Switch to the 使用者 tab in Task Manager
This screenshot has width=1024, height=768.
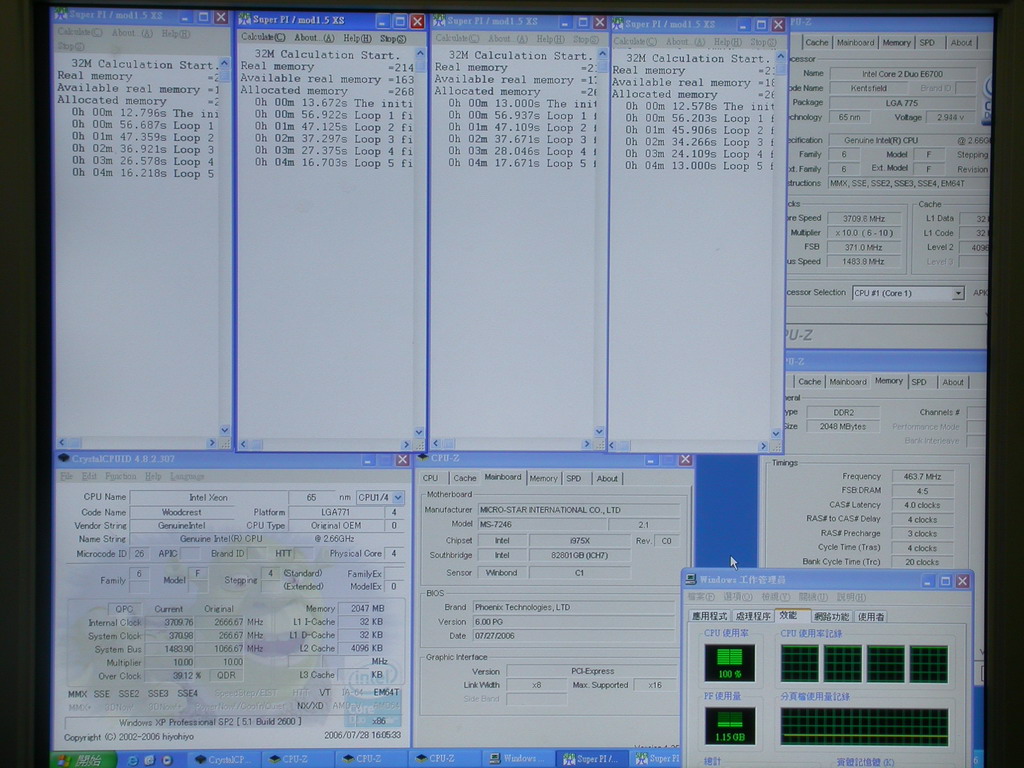coord(871,616)
